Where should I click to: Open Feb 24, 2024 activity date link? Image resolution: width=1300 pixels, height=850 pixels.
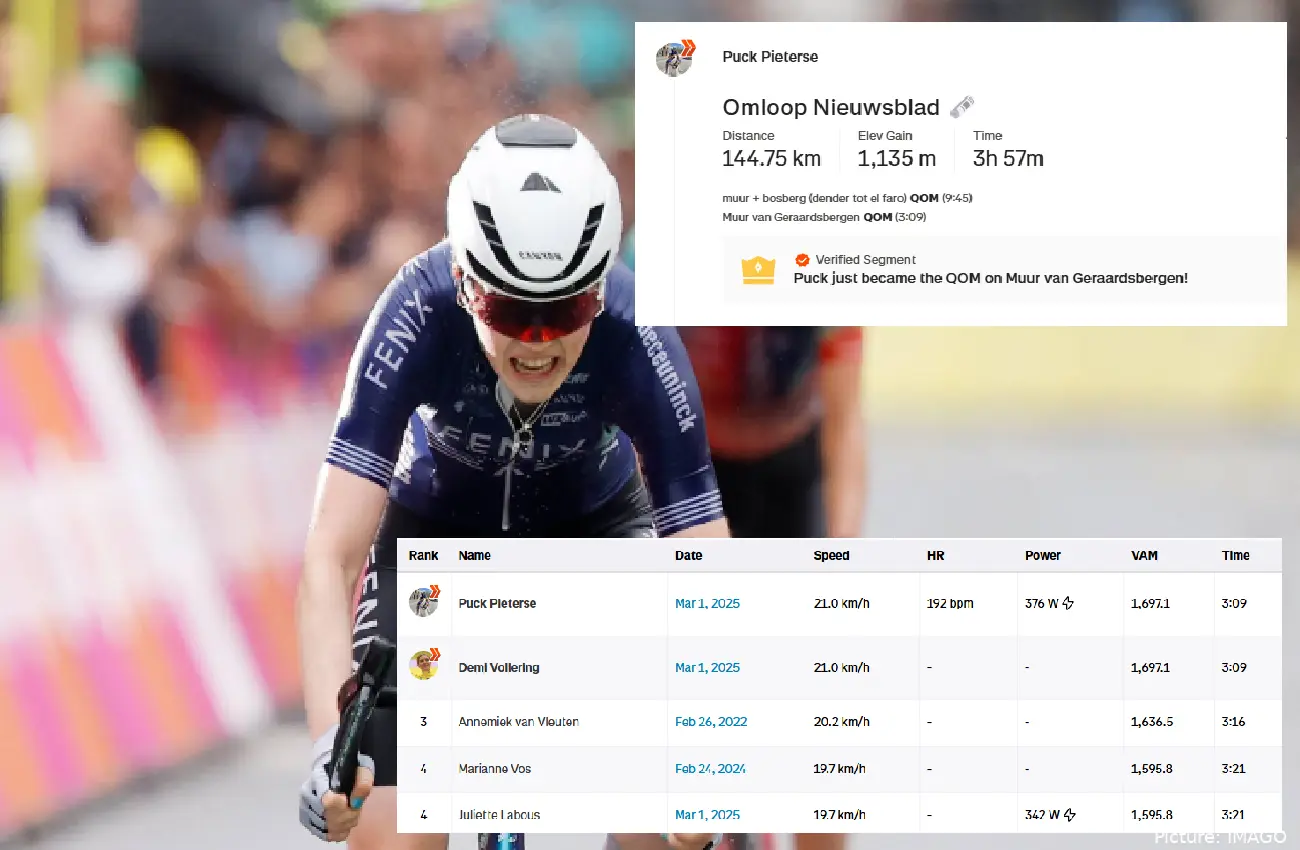click(710, 769)
